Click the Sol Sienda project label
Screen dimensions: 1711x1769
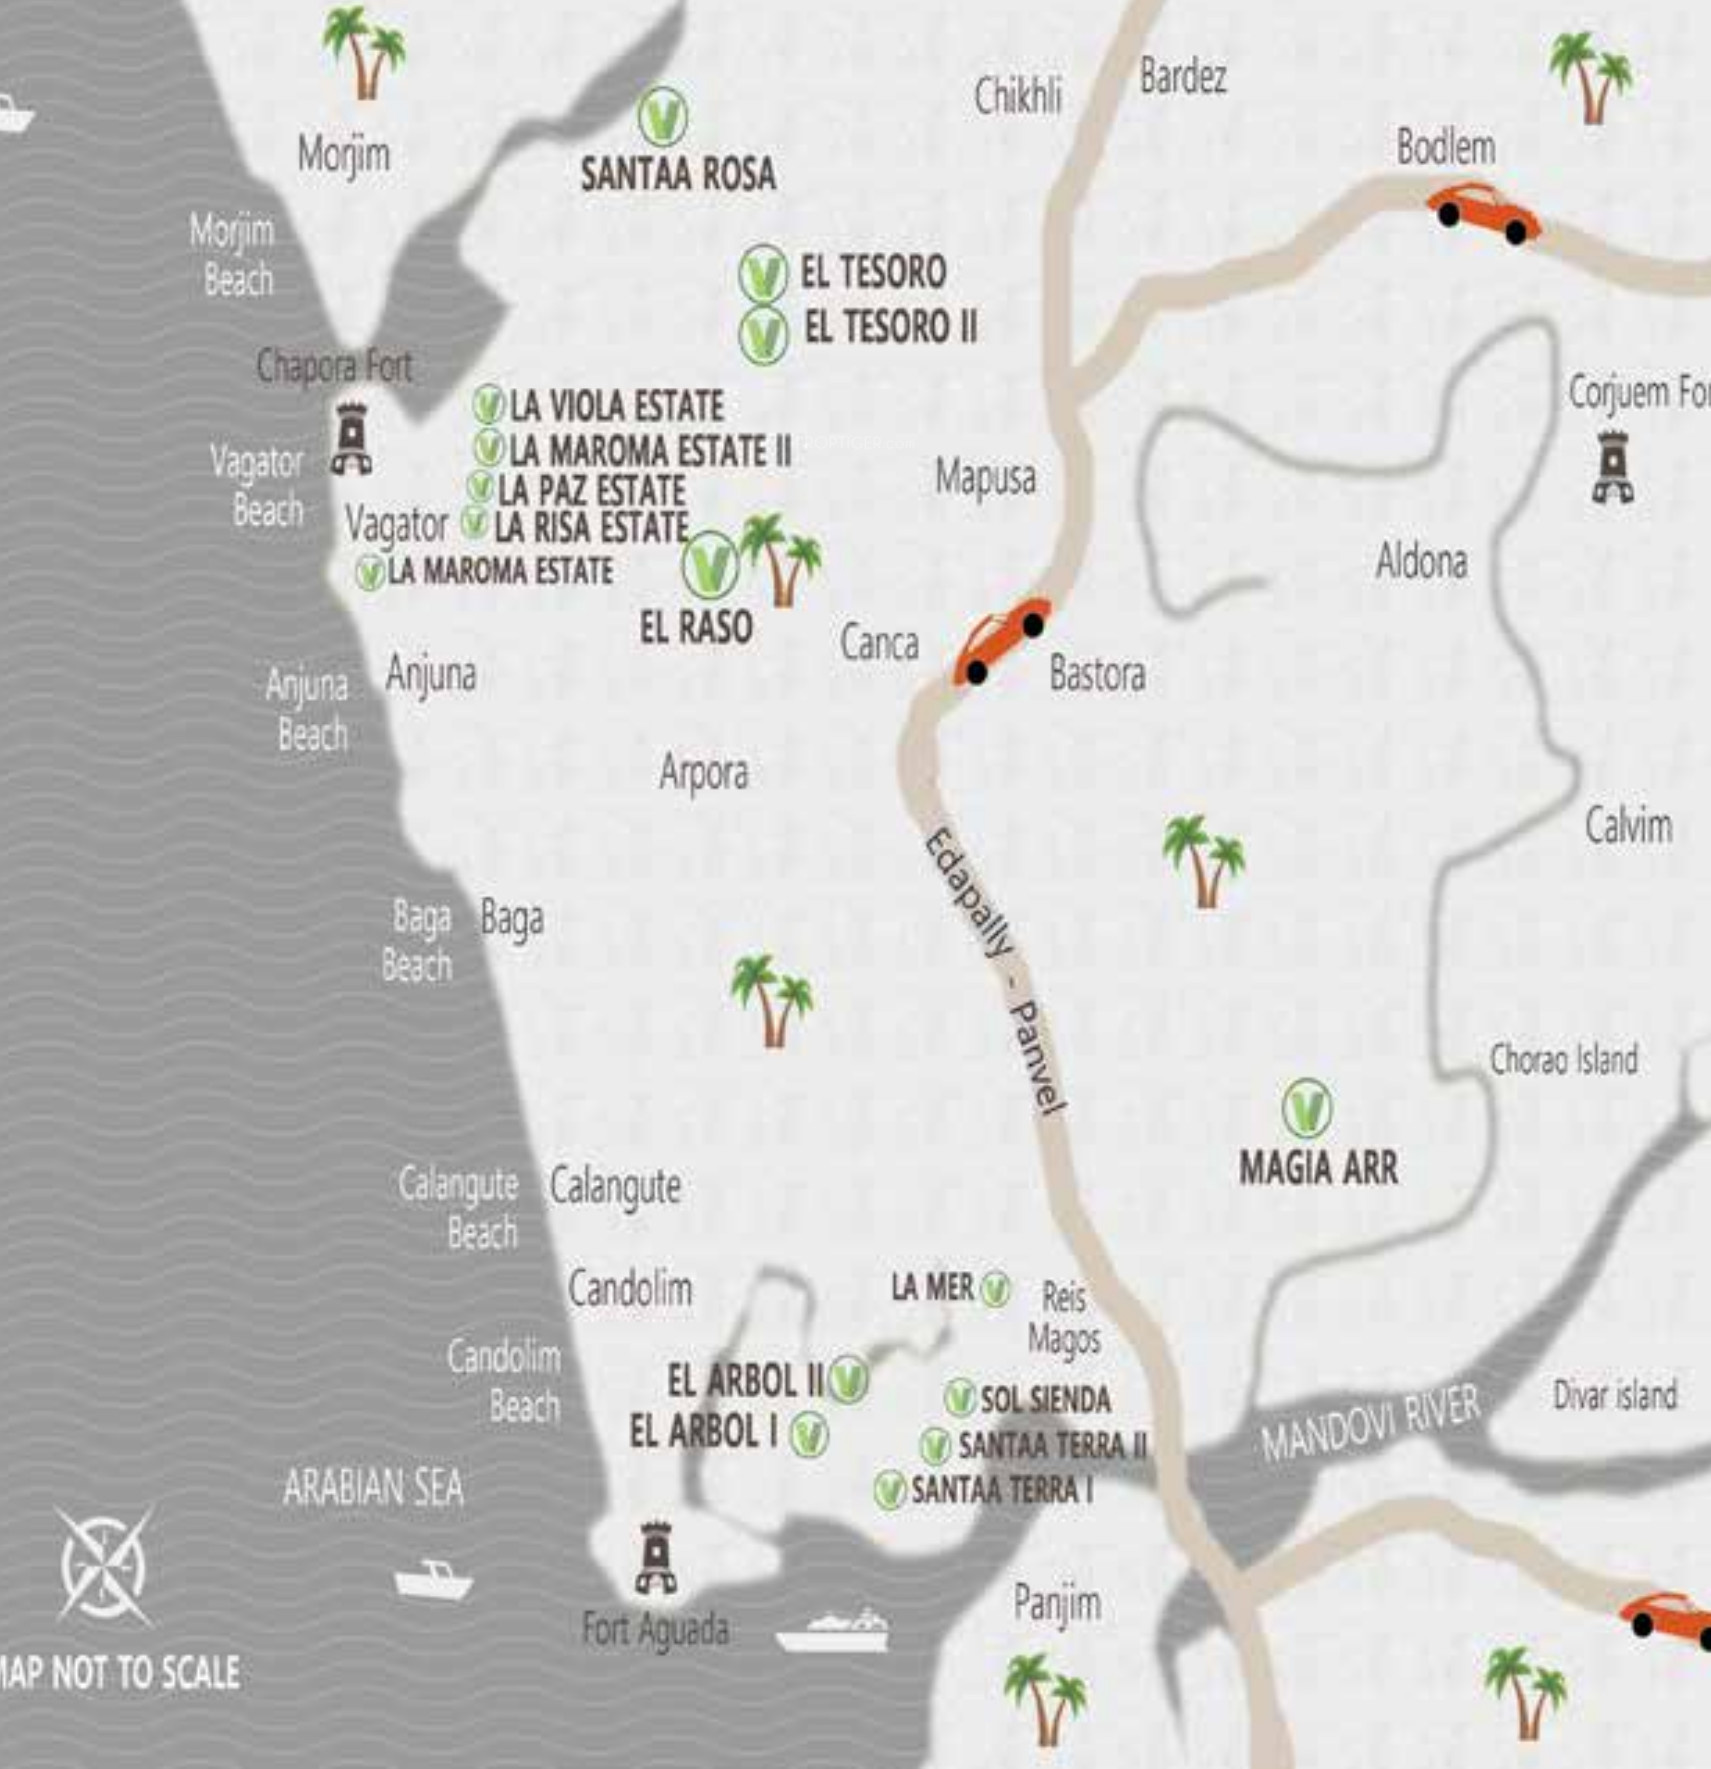(x=1044, y=1399)
